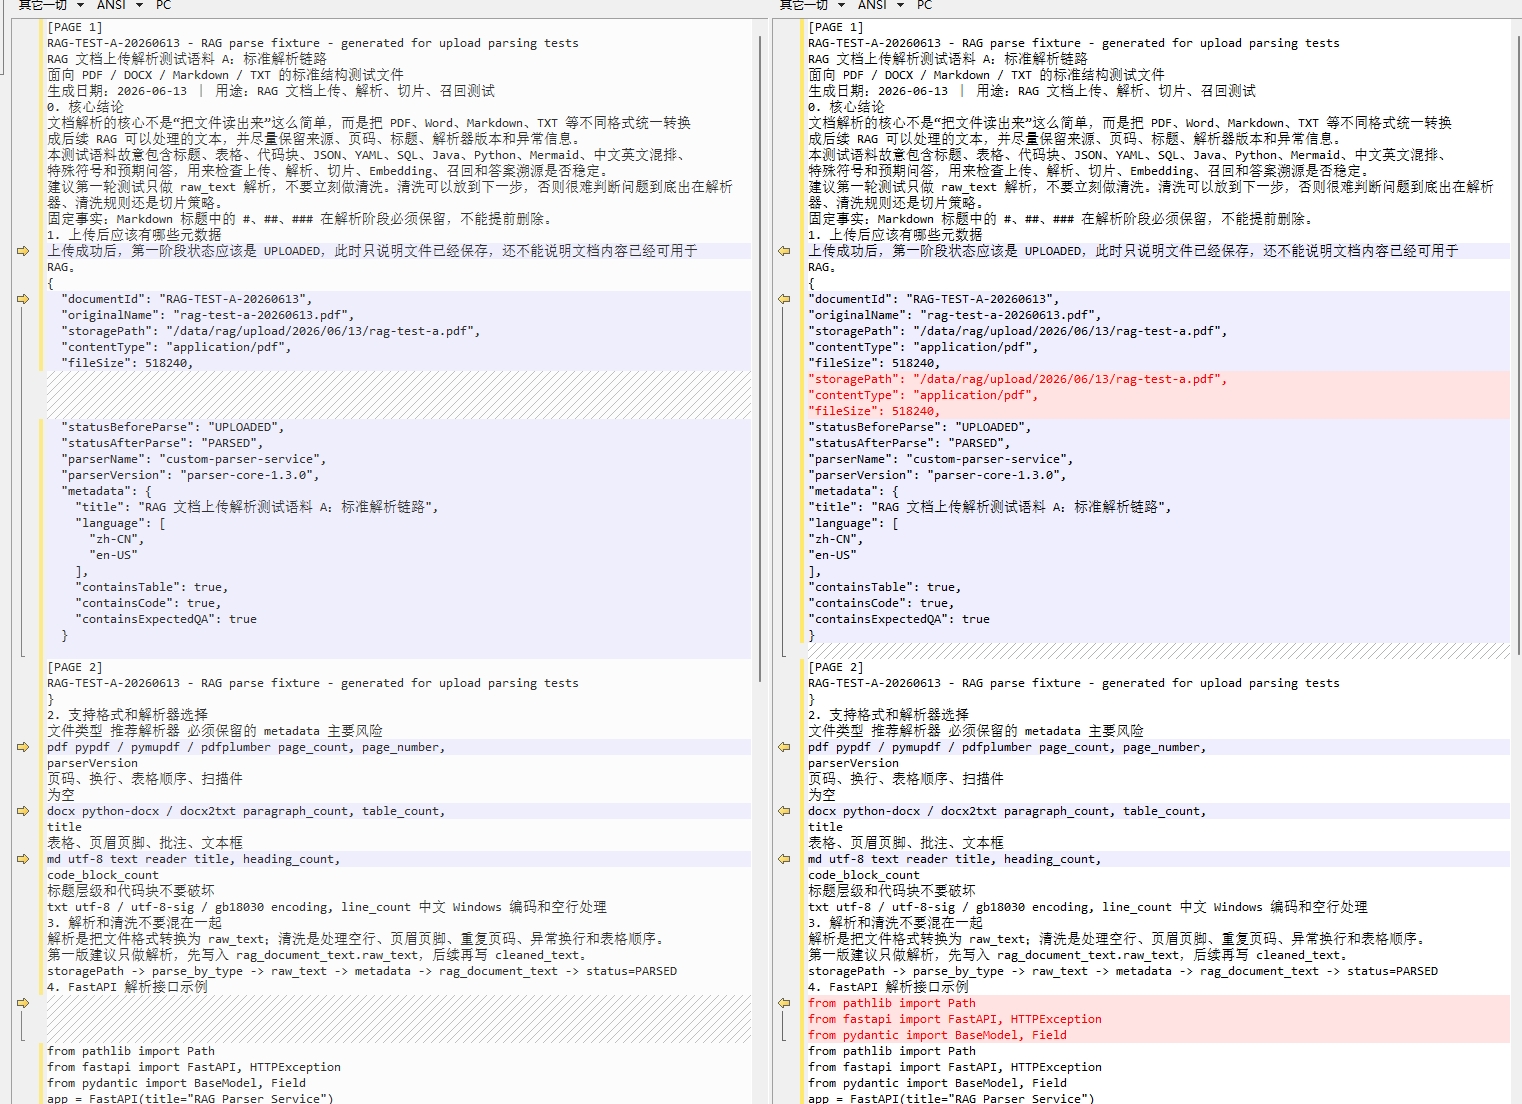This screenshot has height=1104, width=1522.
Task: Copy the right md utf-8 line to the left
Action: click(x=784, y=859)
